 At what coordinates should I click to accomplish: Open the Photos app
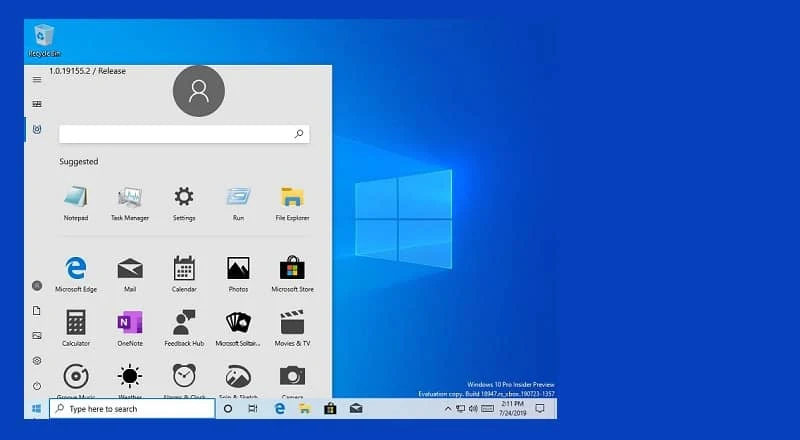(x=238, y=274)
